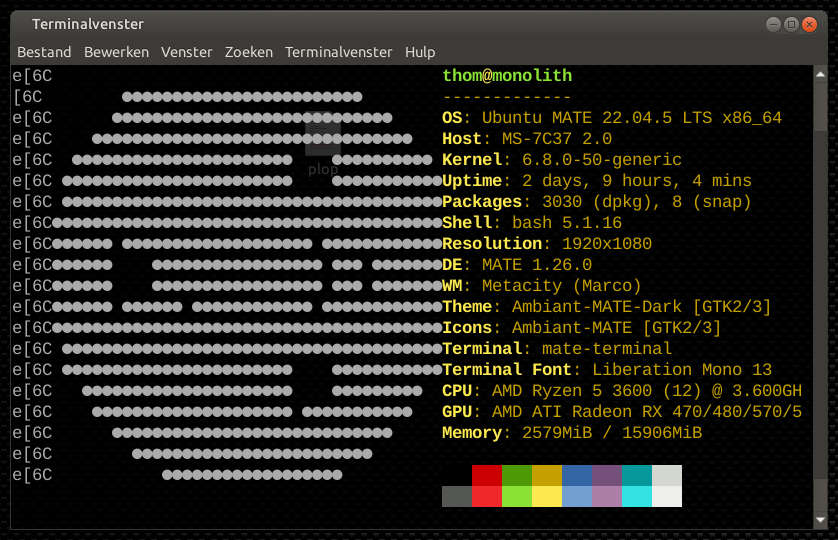This screenshot has height=540, width=838.
Task: Minimize the Terminalvenster window
Action: [773, 24]
